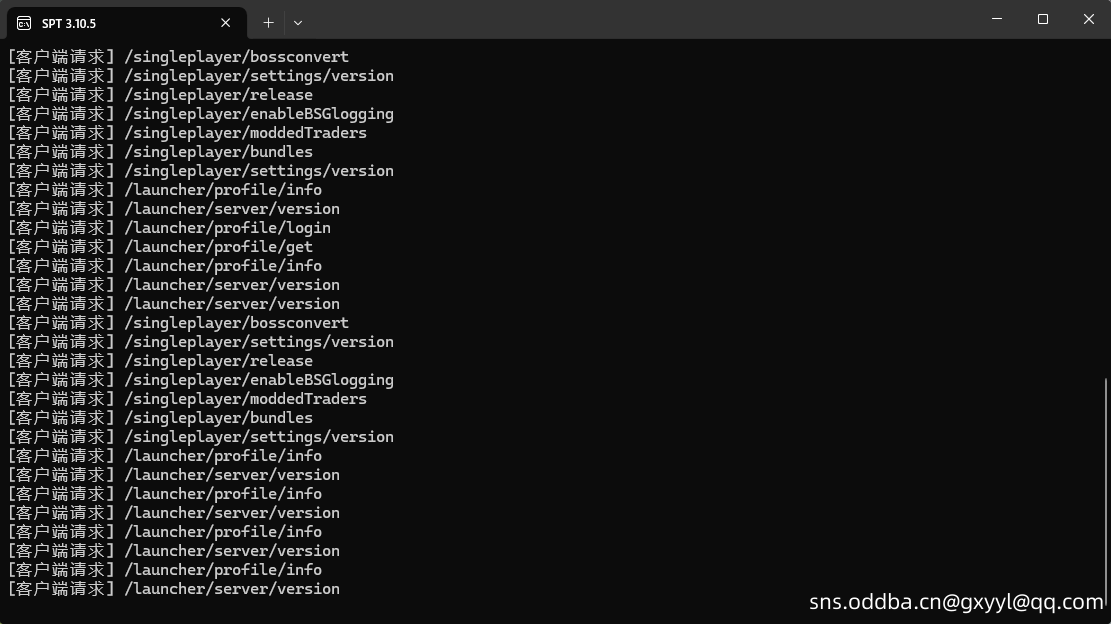Click empty title bar area beside tabs
Viewport: 1111px width, 624px height.
click(638, 19)
